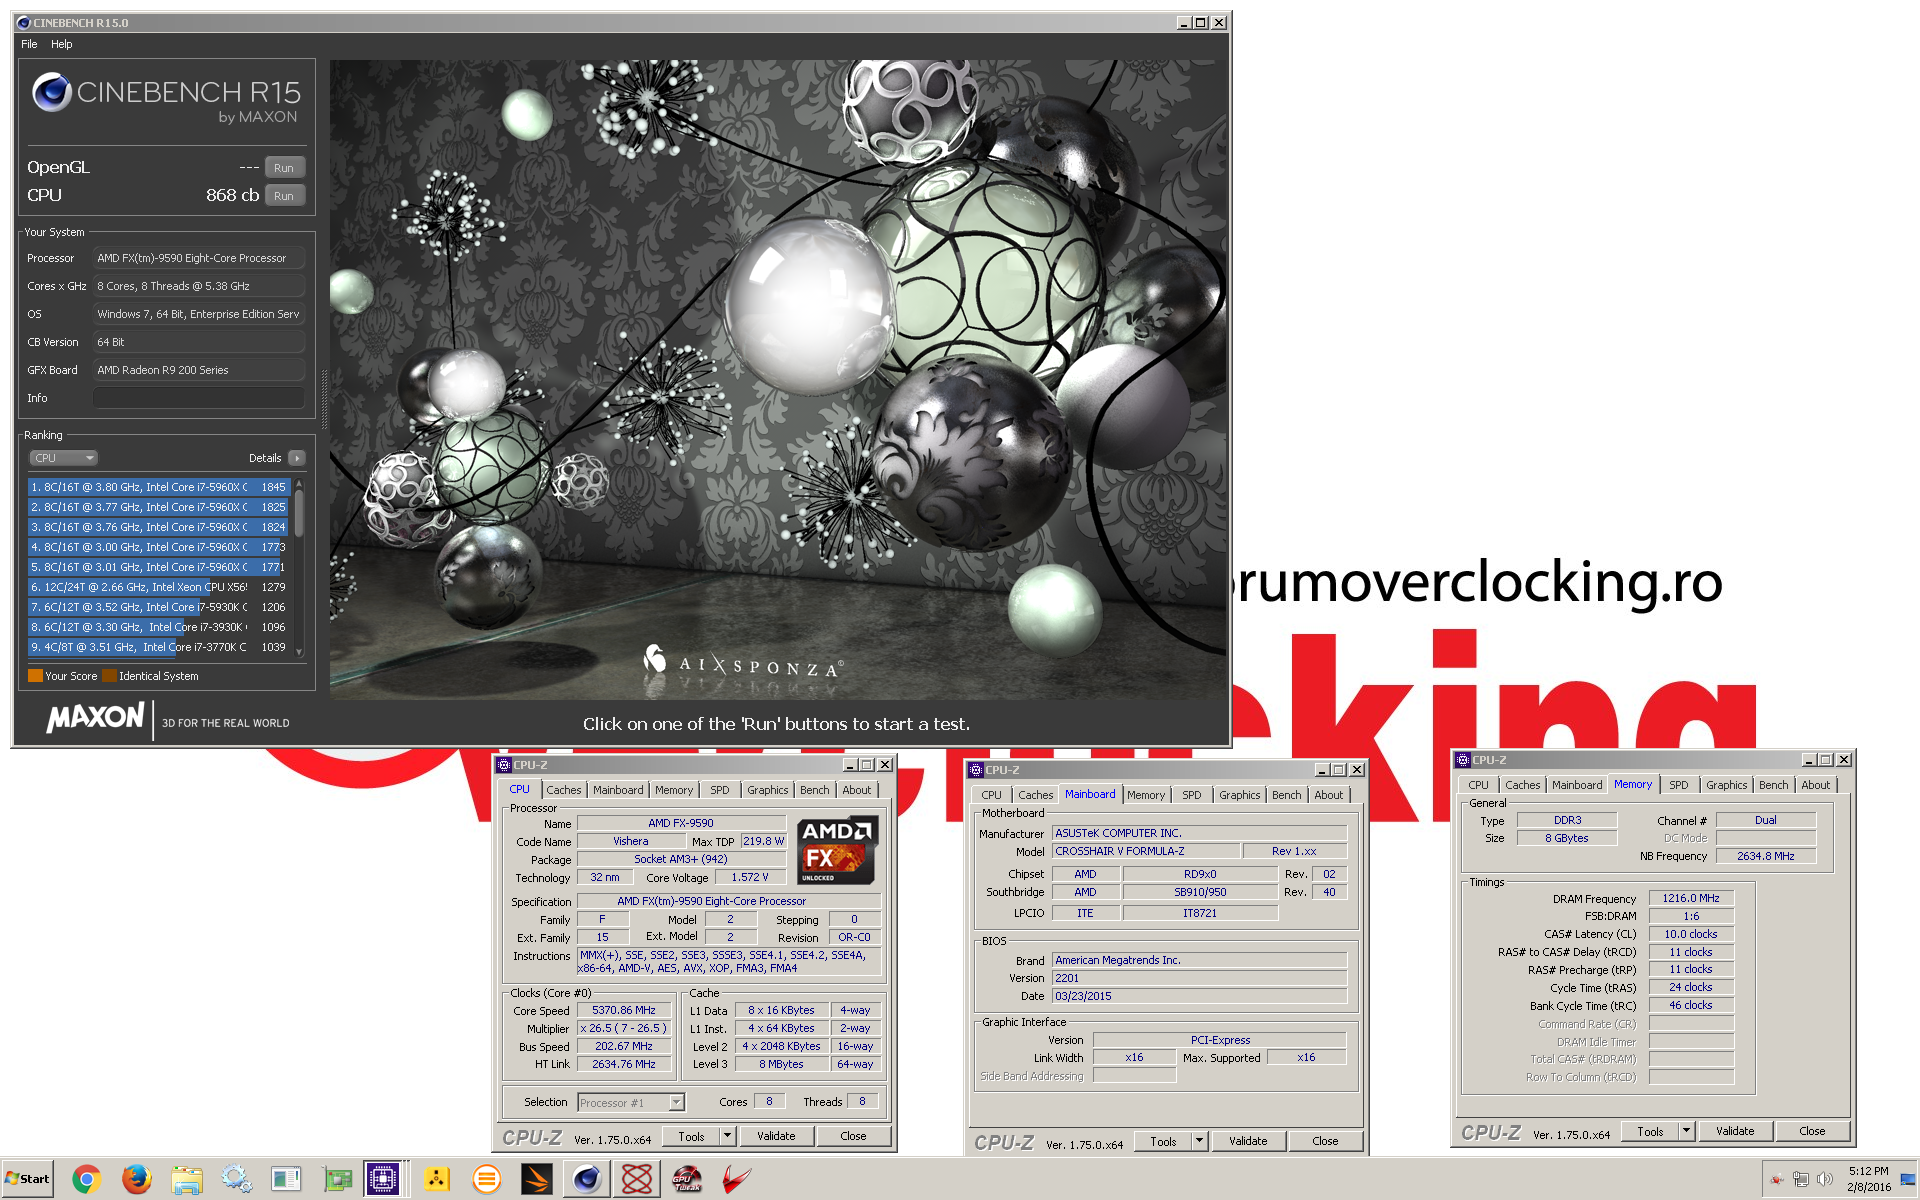Viewport: 1920px width, 1200px height.
Task: Run the CPU benchmark test
Action: click(x=284, y=196)
